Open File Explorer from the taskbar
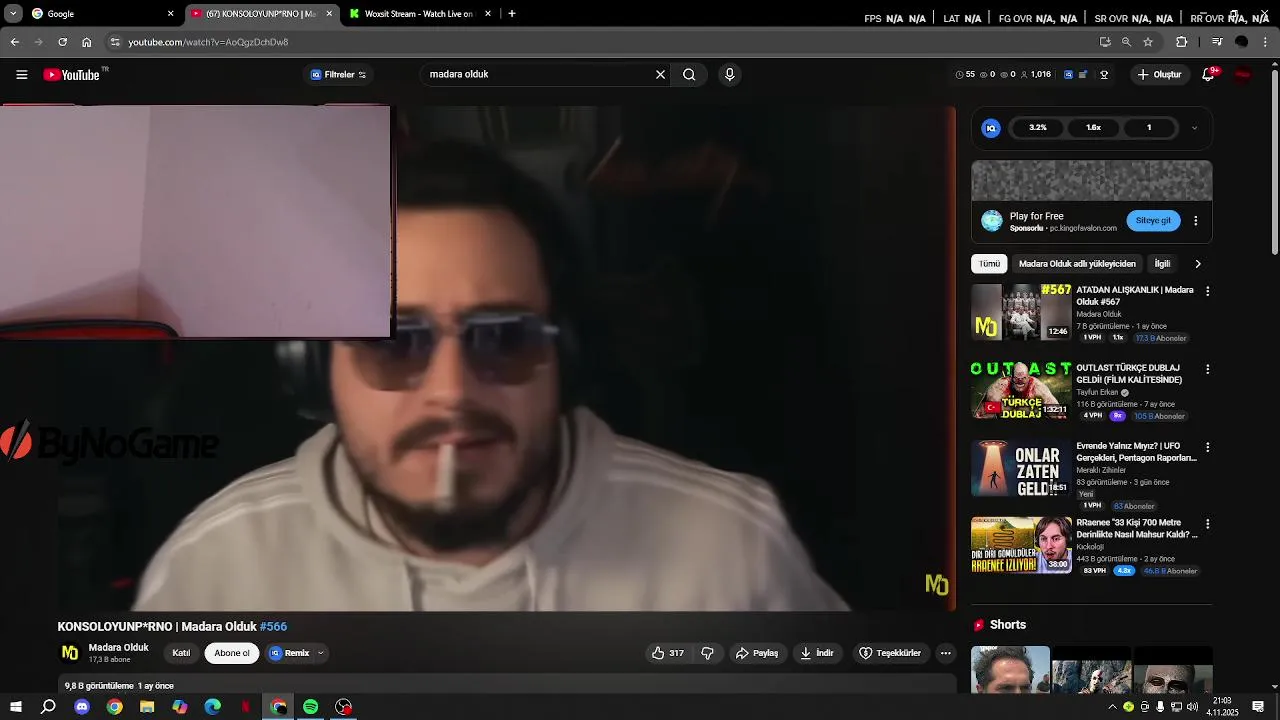 click(x=147, y=707)
